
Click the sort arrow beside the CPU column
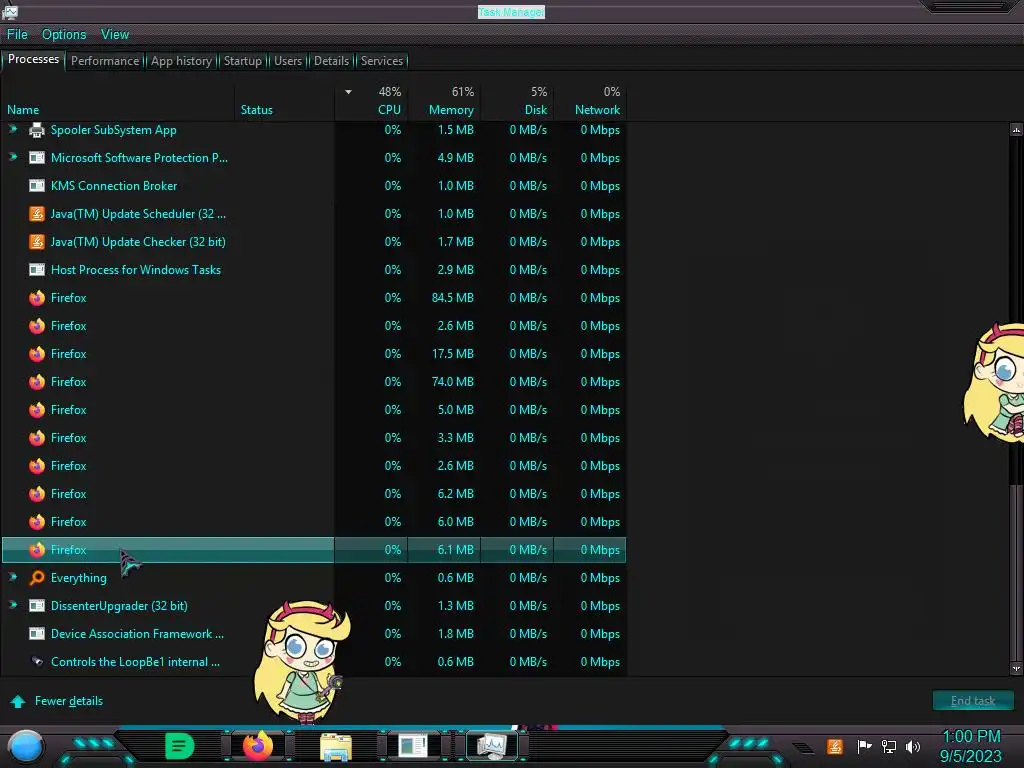click(x=348, y=92)
